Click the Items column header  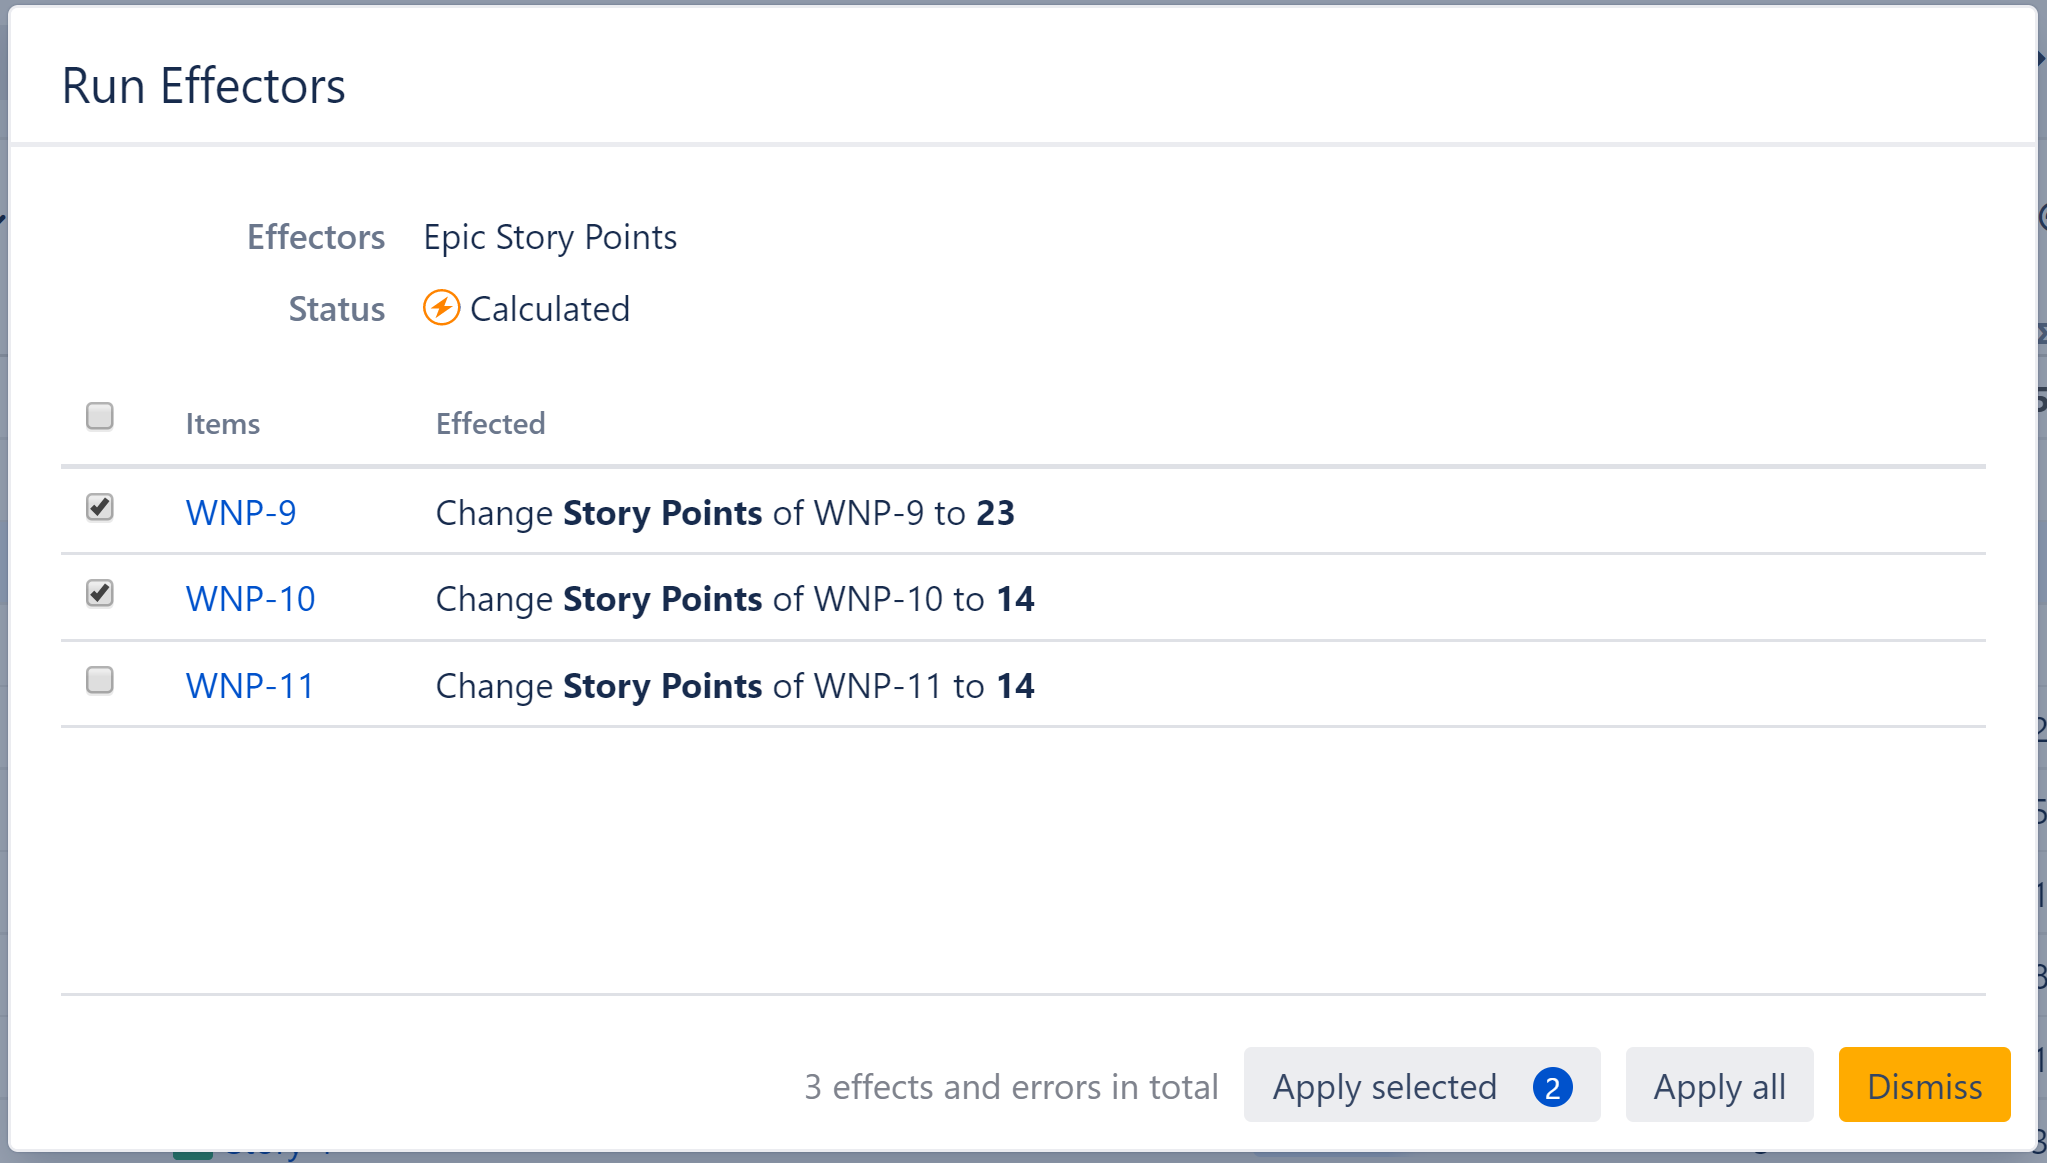coord(221,423)
